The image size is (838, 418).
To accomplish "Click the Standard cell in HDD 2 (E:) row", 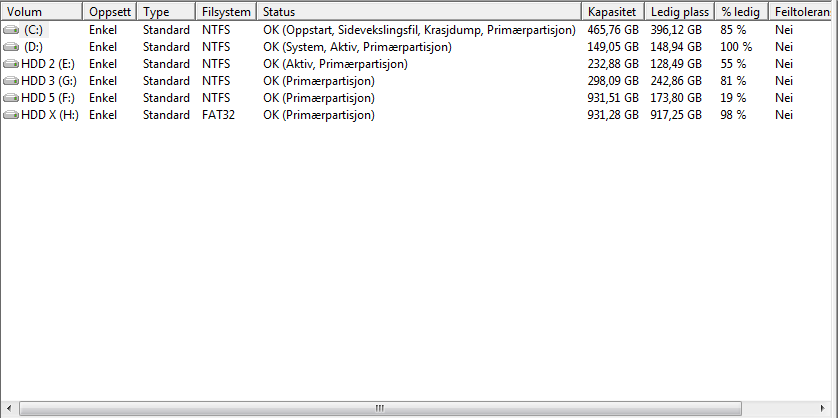I will coord(166,64).
